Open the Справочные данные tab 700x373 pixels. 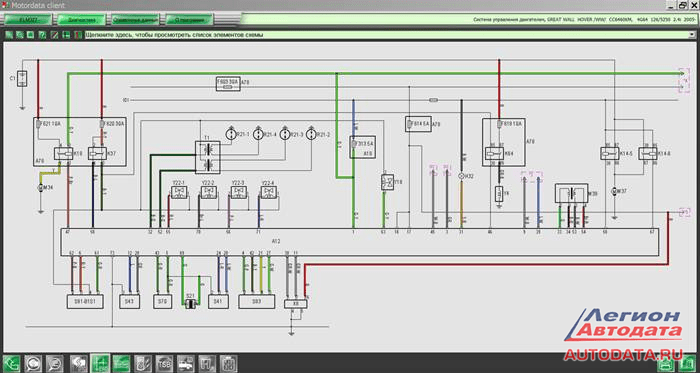pyautogui.click(x=135, y=20)
